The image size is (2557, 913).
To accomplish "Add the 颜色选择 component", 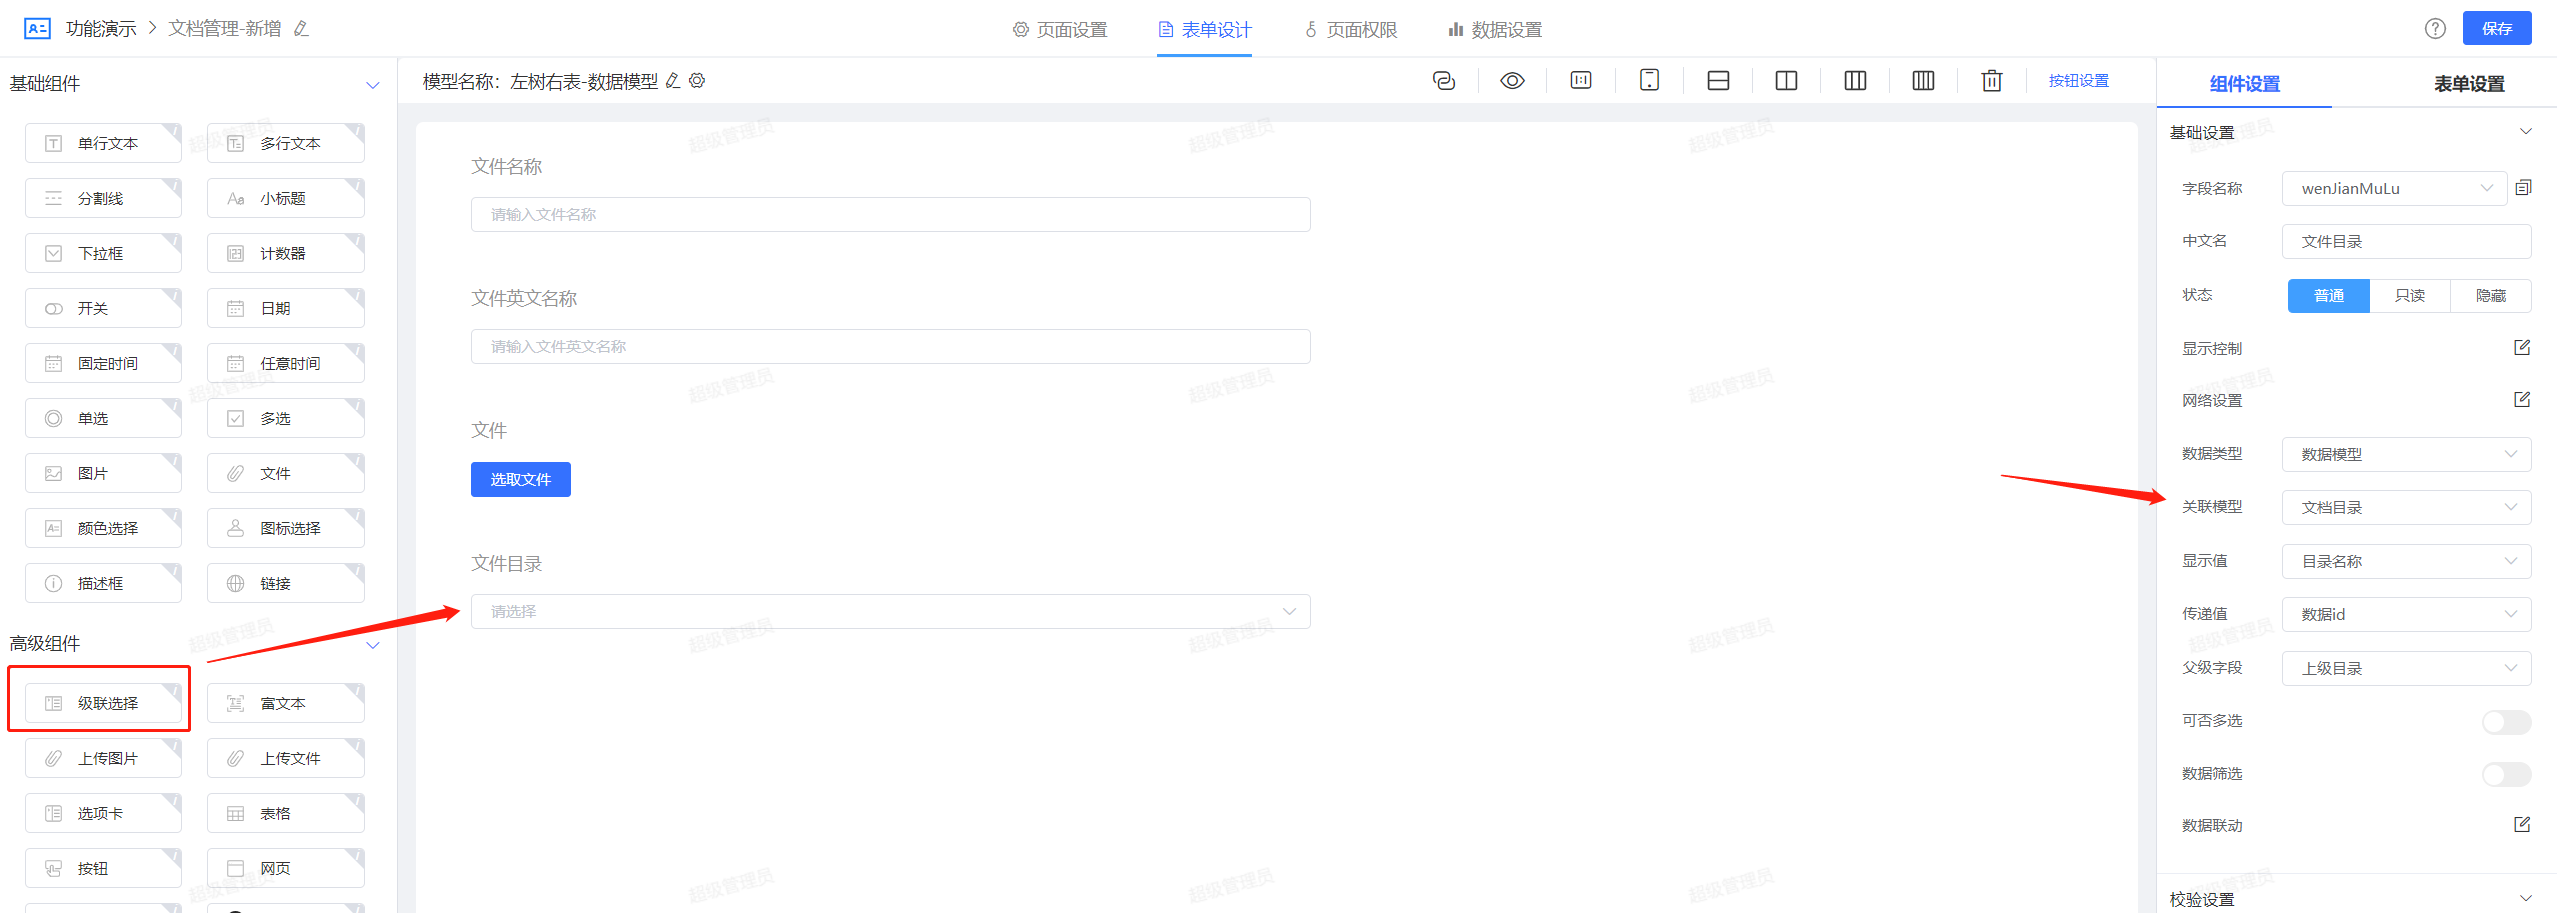I will [103, 528].
